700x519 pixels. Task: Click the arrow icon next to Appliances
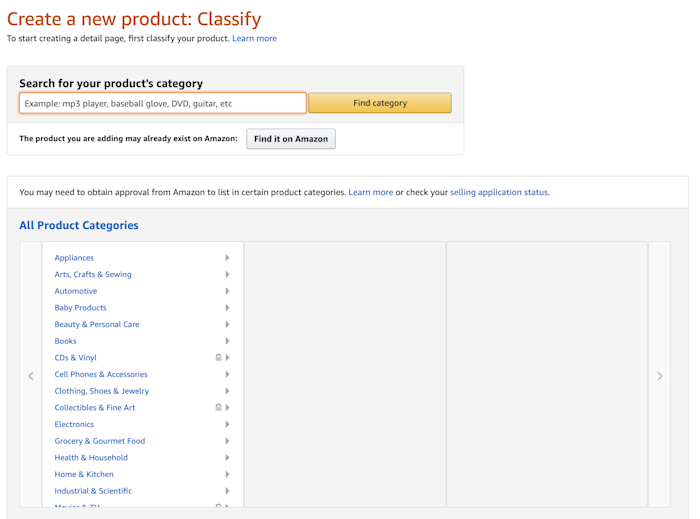[228, 258]
